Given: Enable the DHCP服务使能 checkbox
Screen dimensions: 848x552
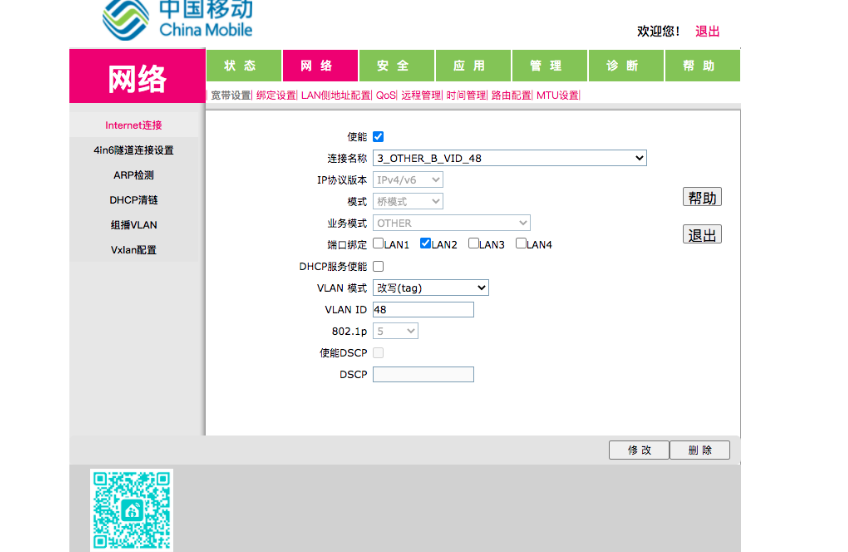Looking at the screenshot, I should coord(378,267).
